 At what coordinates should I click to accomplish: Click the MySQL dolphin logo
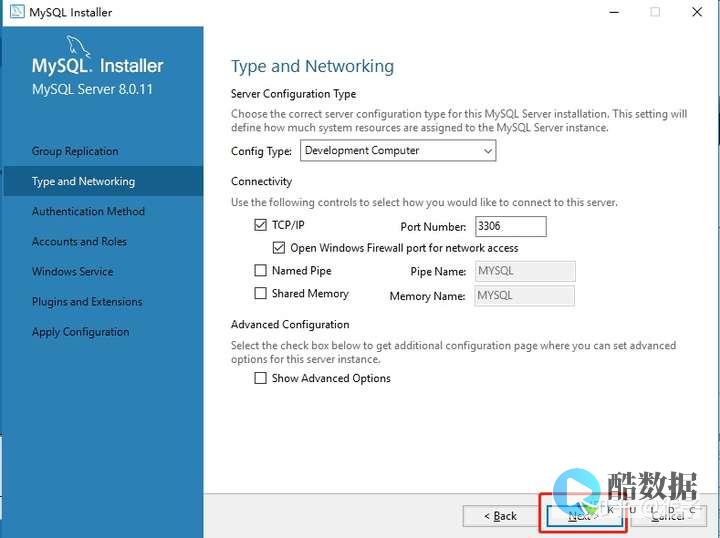(78, 47)
